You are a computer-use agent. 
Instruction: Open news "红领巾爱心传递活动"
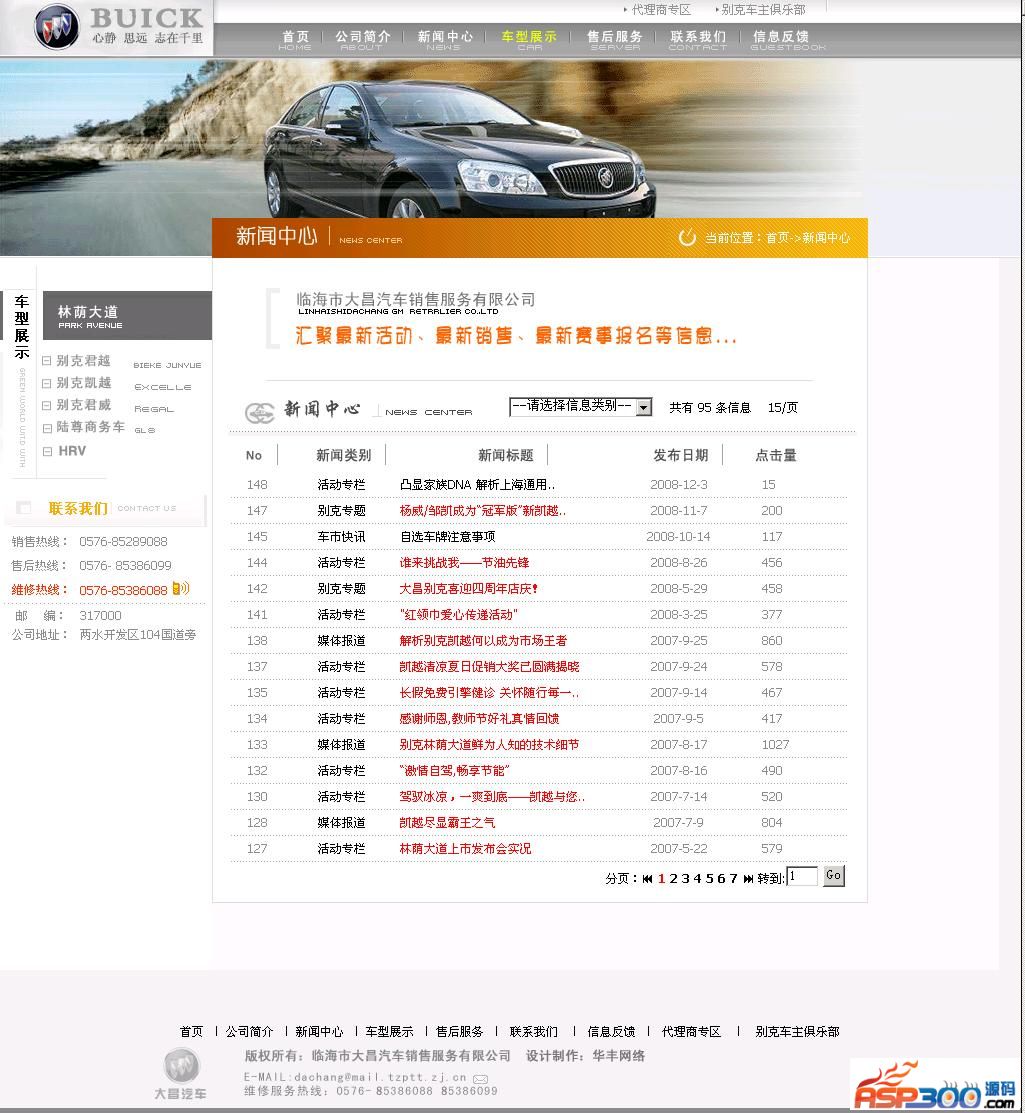[x=459, y=615]
